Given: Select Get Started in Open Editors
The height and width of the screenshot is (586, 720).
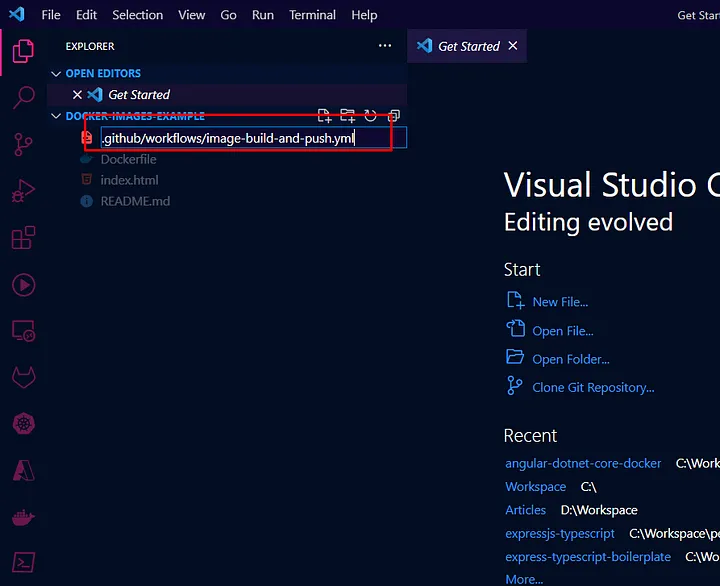Looking at the screenshot, I should [x=227, y=95].
